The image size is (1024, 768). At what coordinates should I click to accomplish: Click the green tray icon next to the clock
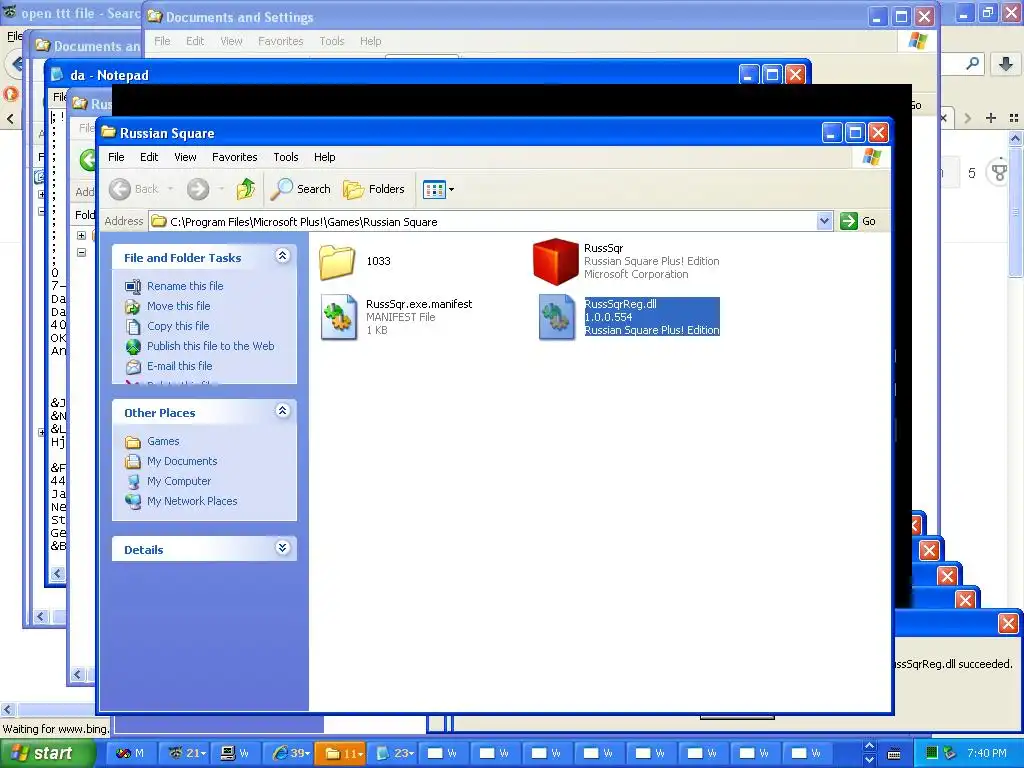(x=932, y=753)
